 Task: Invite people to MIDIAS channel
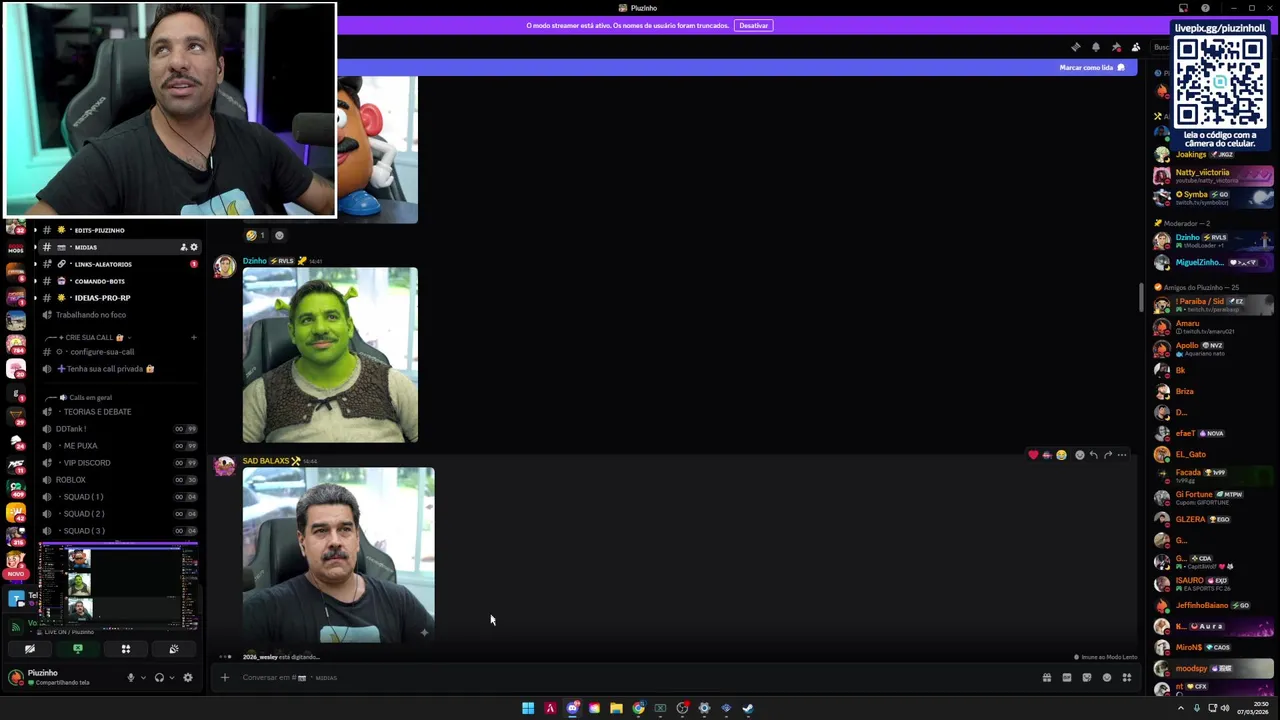(x=184, y=247)
